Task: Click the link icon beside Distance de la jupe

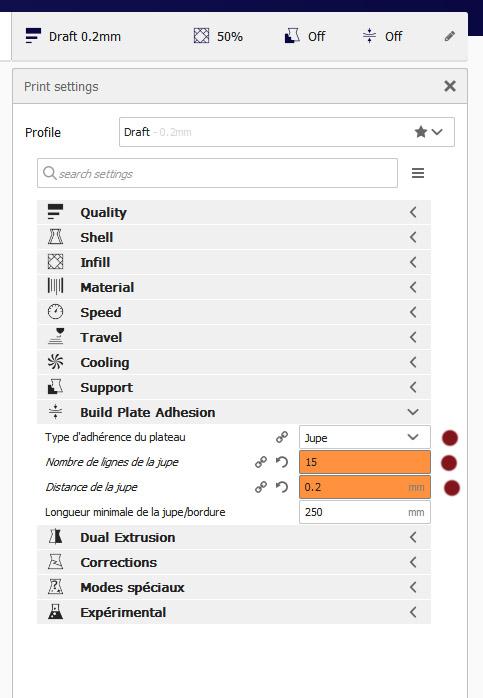Action: (x=261, y=487)
